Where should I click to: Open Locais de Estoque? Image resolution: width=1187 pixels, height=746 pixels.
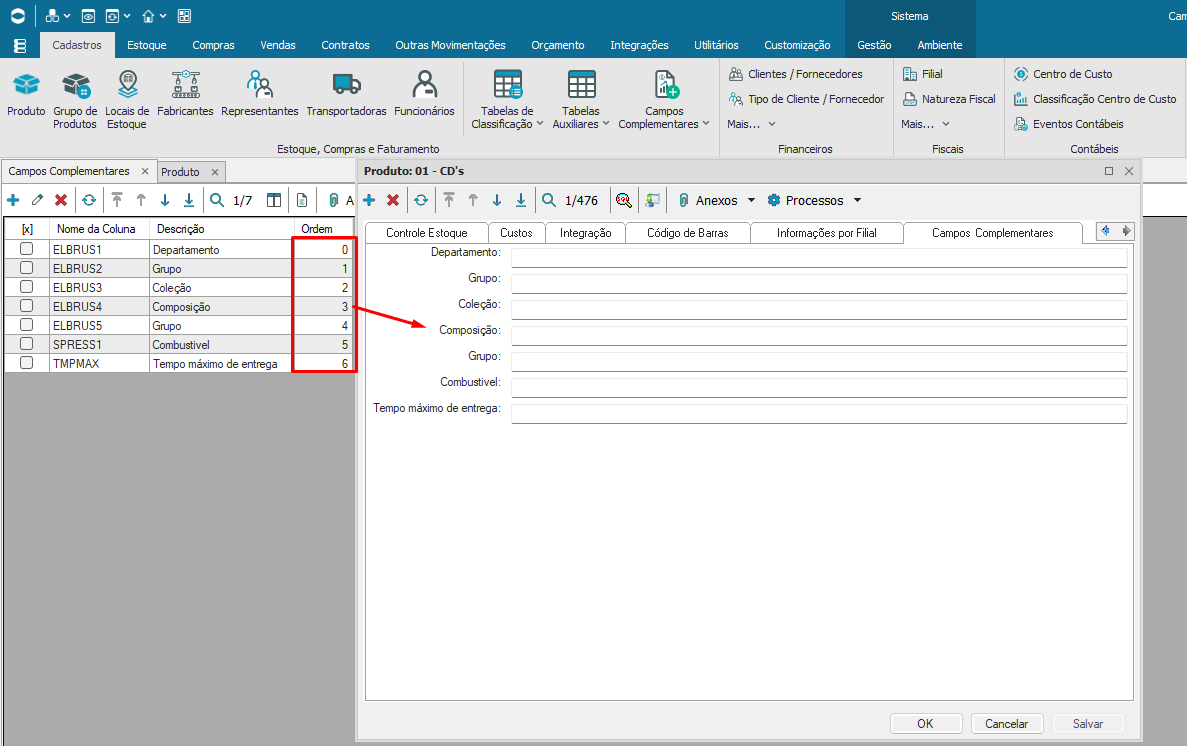pyautogui.click(x=127, y=100)
